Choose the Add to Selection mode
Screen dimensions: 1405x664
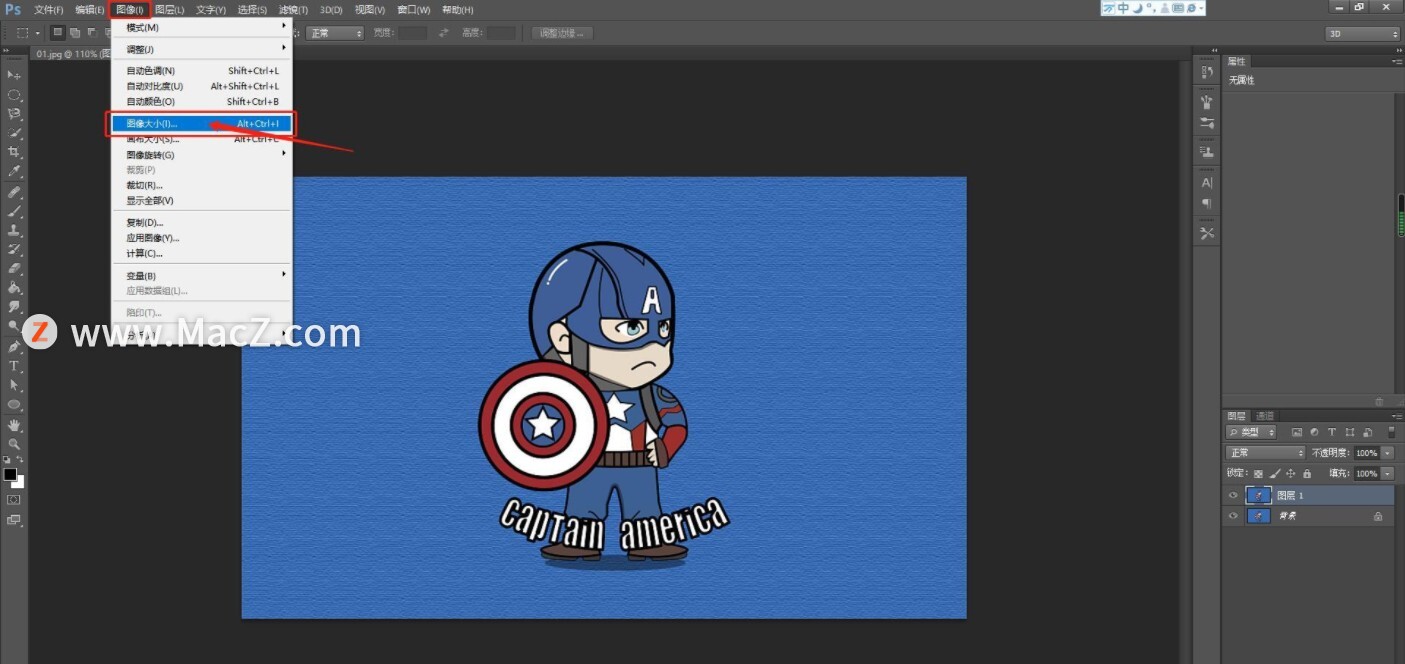pos(75,33)
